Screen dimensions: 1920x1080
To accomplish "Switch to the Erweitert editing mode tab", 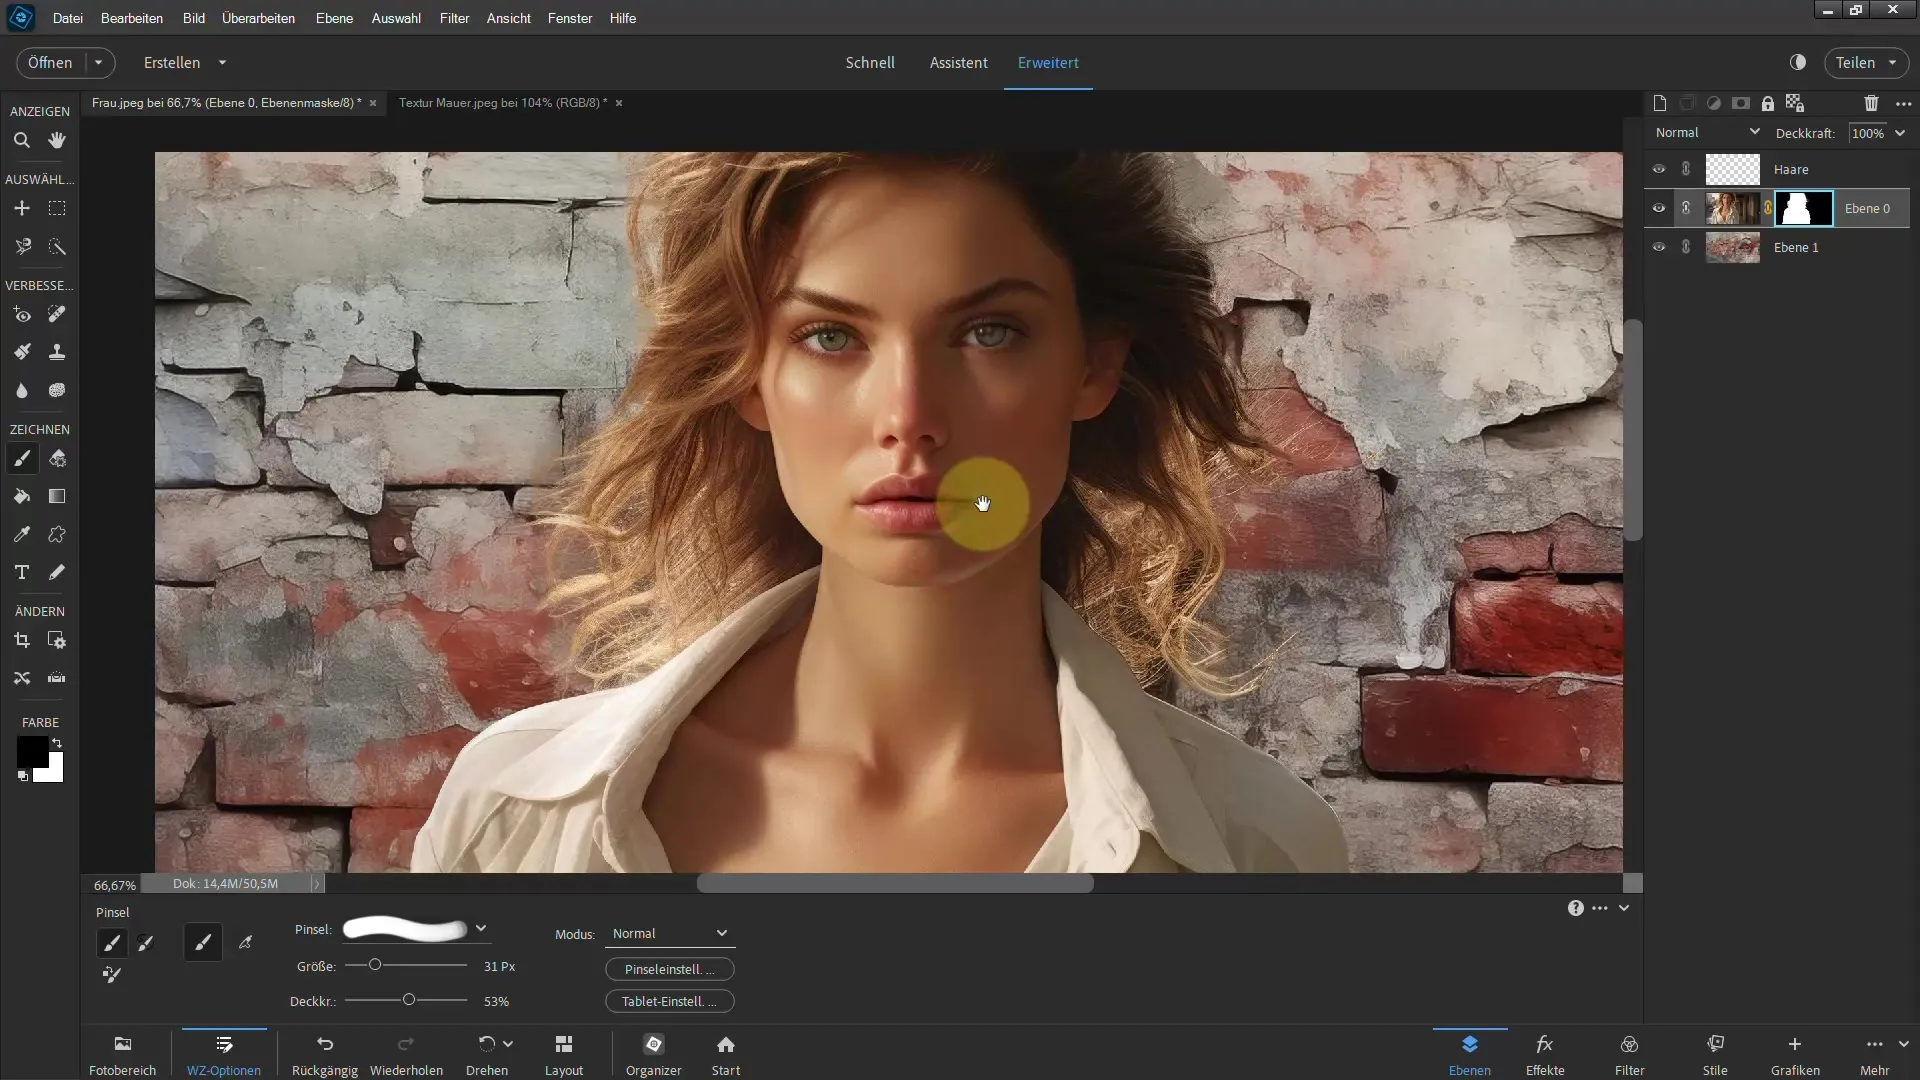I will pos(1048,62).
